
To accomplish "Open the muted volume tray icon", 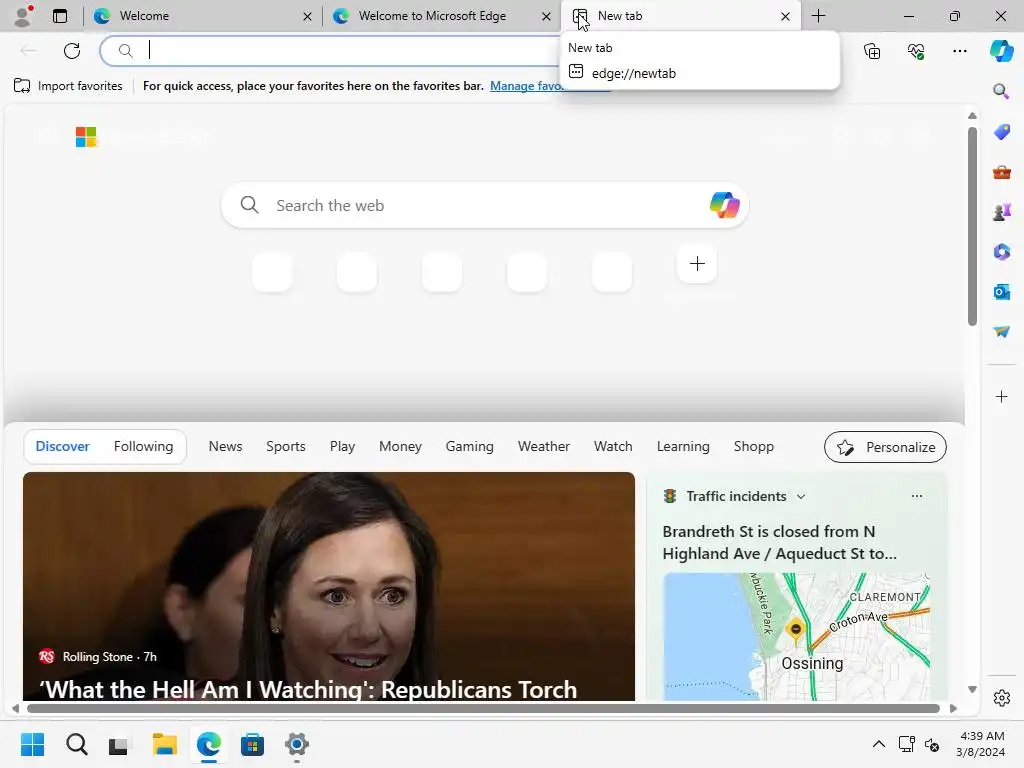I will [x=932, y=744].
